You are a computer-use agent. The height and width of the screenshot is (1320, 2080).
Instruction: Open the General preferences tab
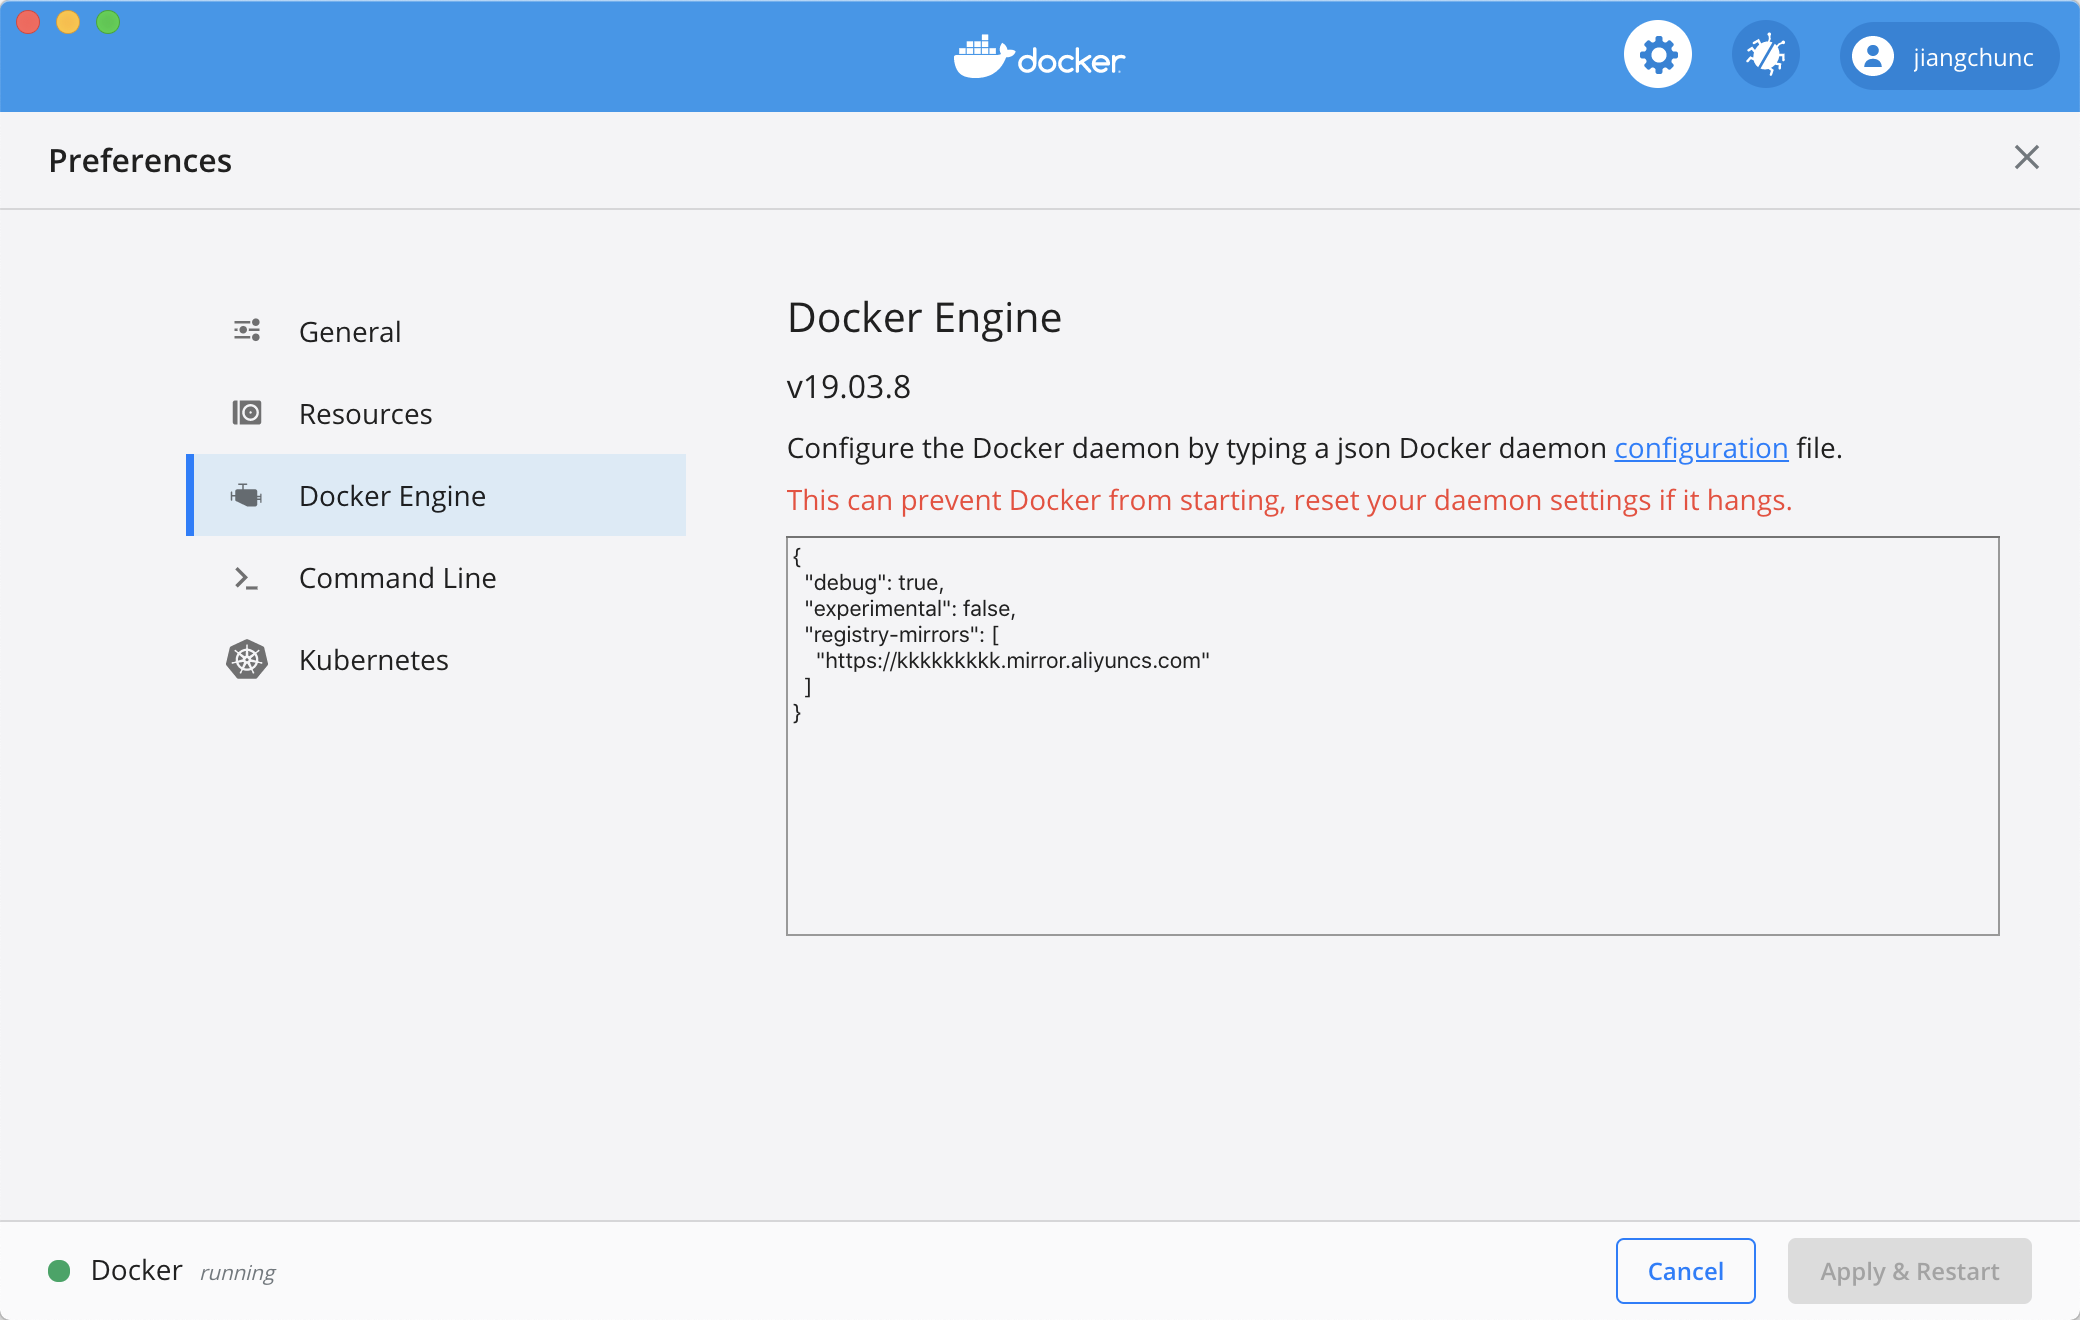[350, 331]
